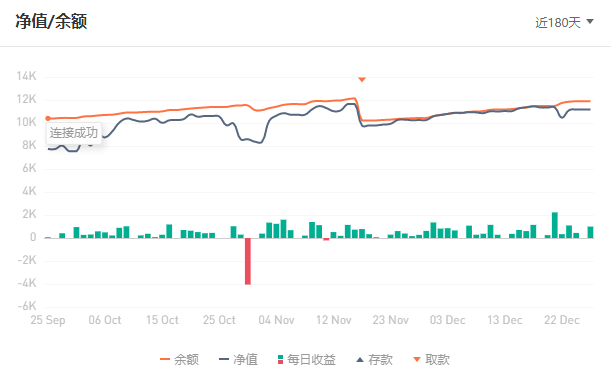
Task: Open the 近180天 time range dropdown
Action: (564, 22)
